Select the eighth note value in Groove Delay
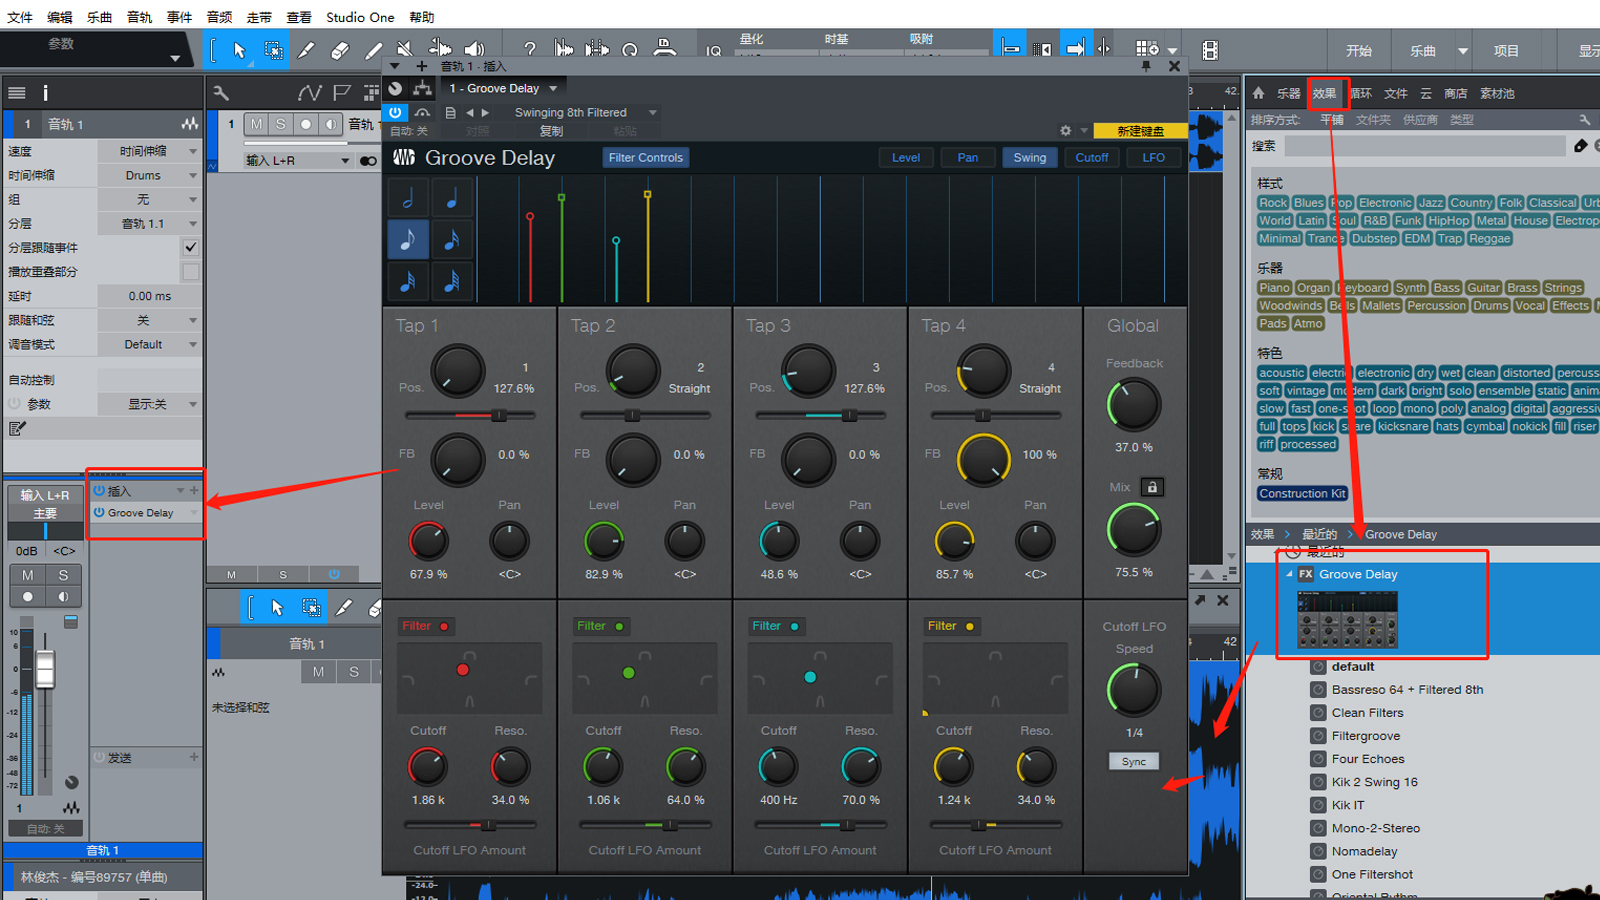 coord(408,240)
